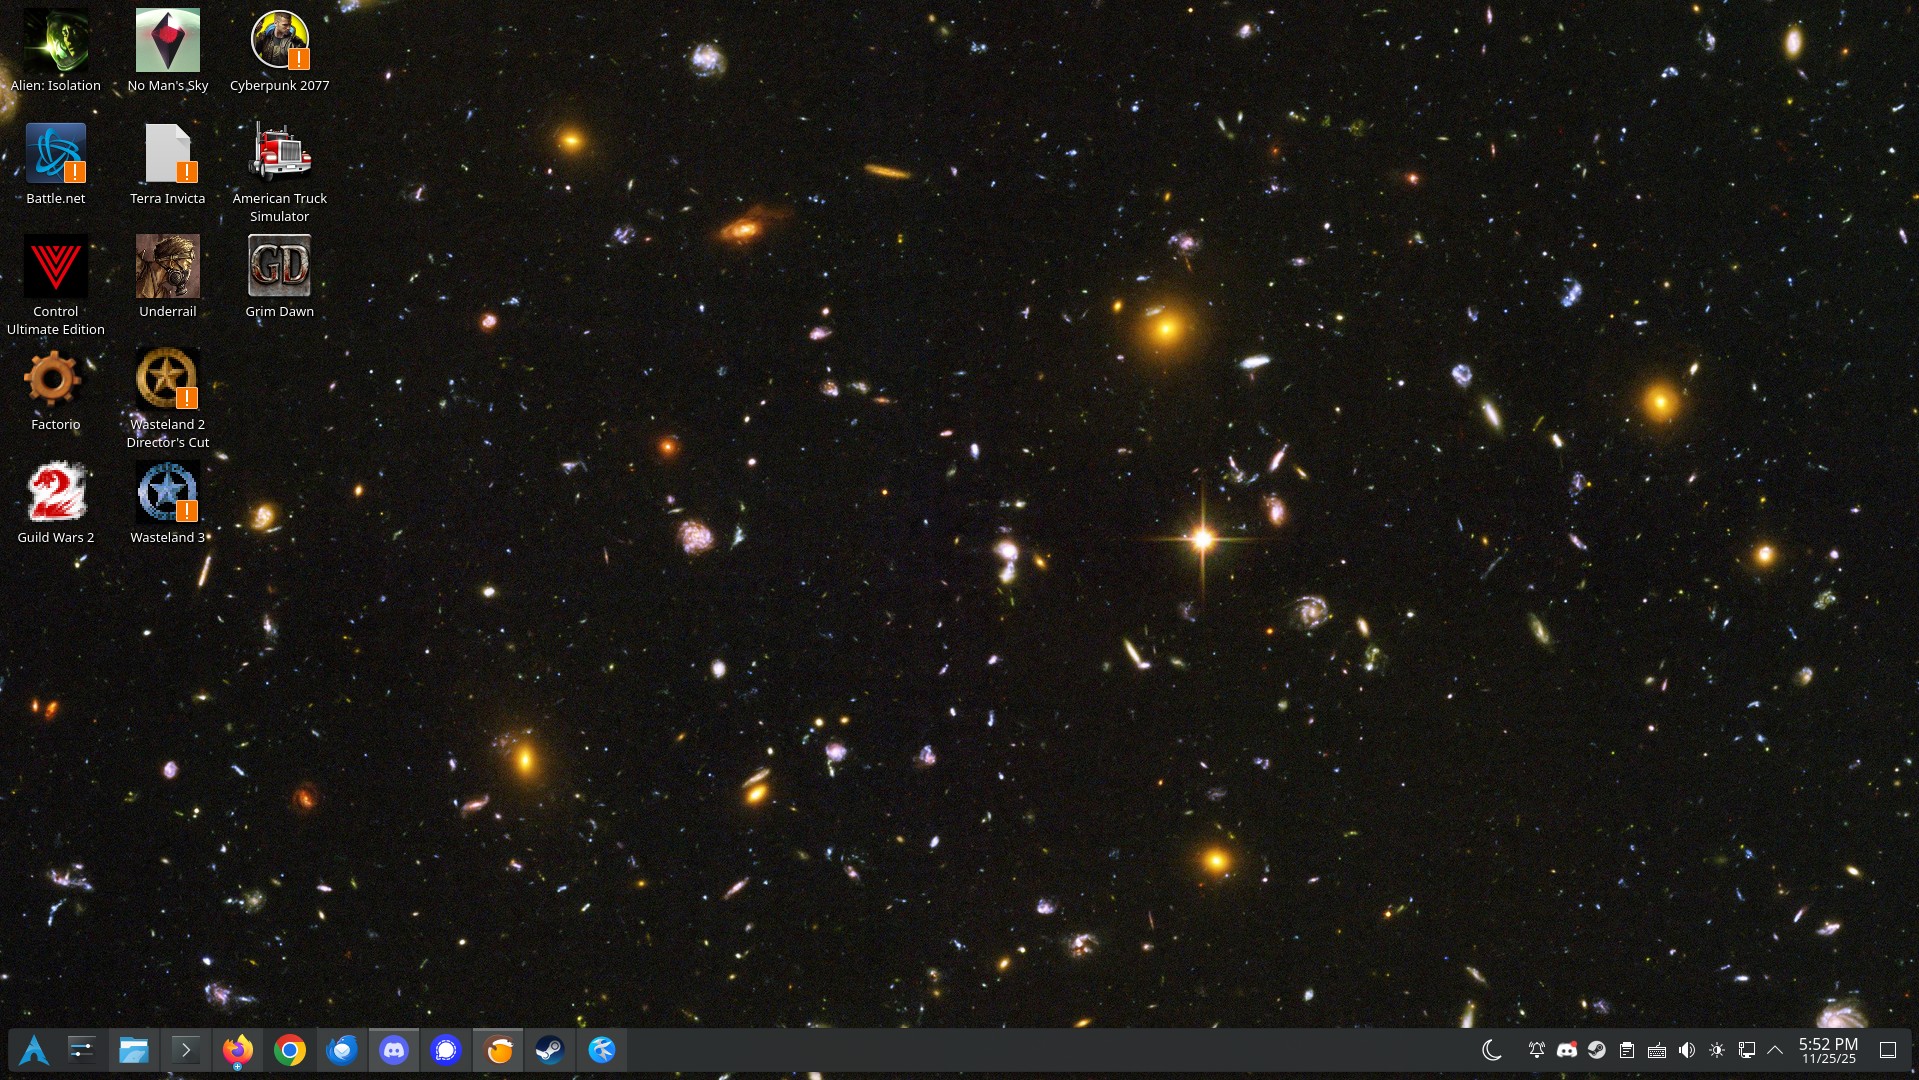
Task: Launch Factorio from the desktop
Action: pos(56,390)
